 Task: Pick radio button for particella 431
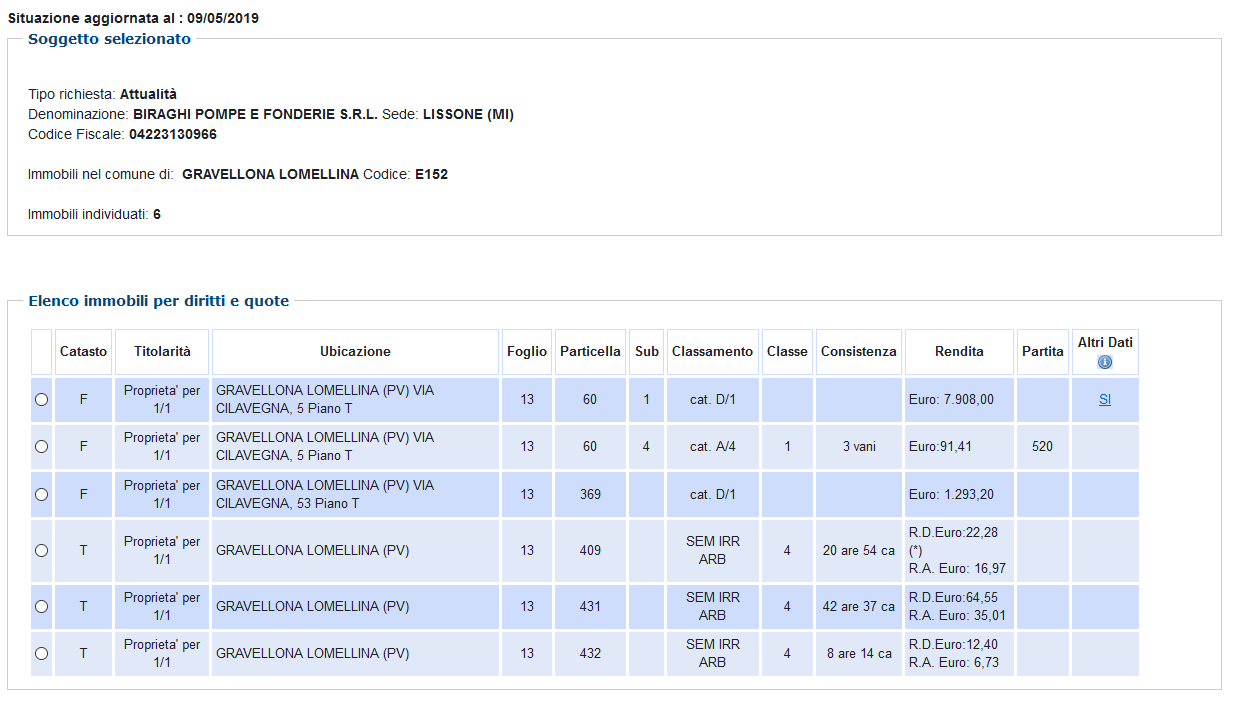[41, 606]
